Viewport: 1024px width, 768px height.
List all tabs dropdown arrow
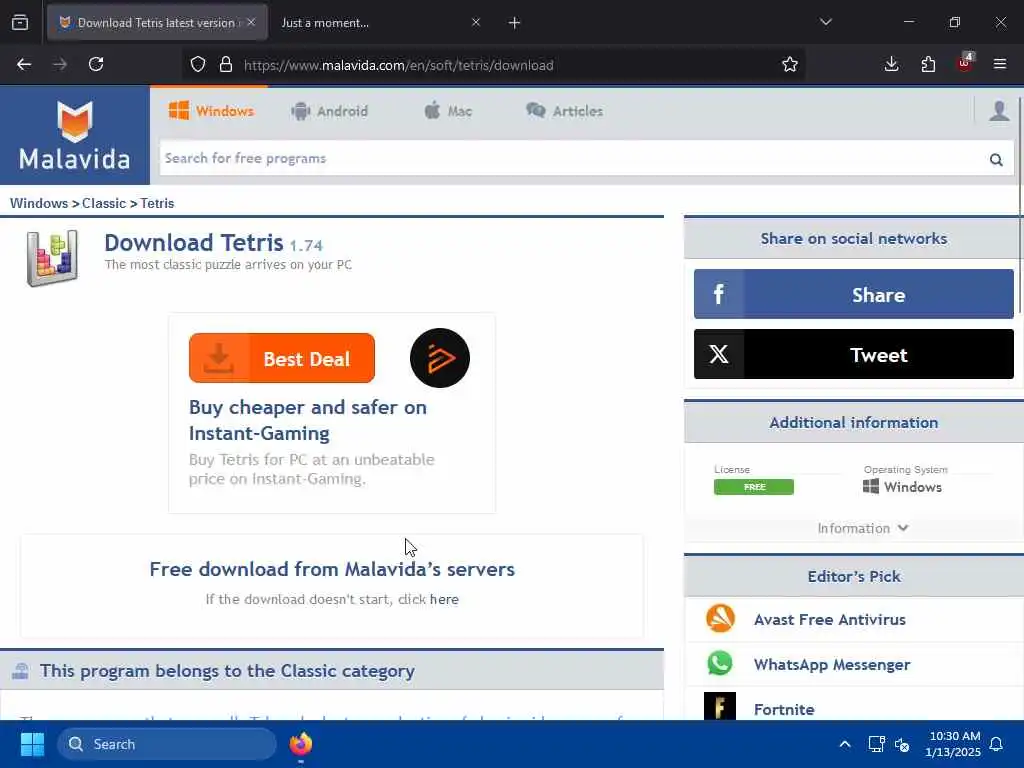tap(825, 22)
